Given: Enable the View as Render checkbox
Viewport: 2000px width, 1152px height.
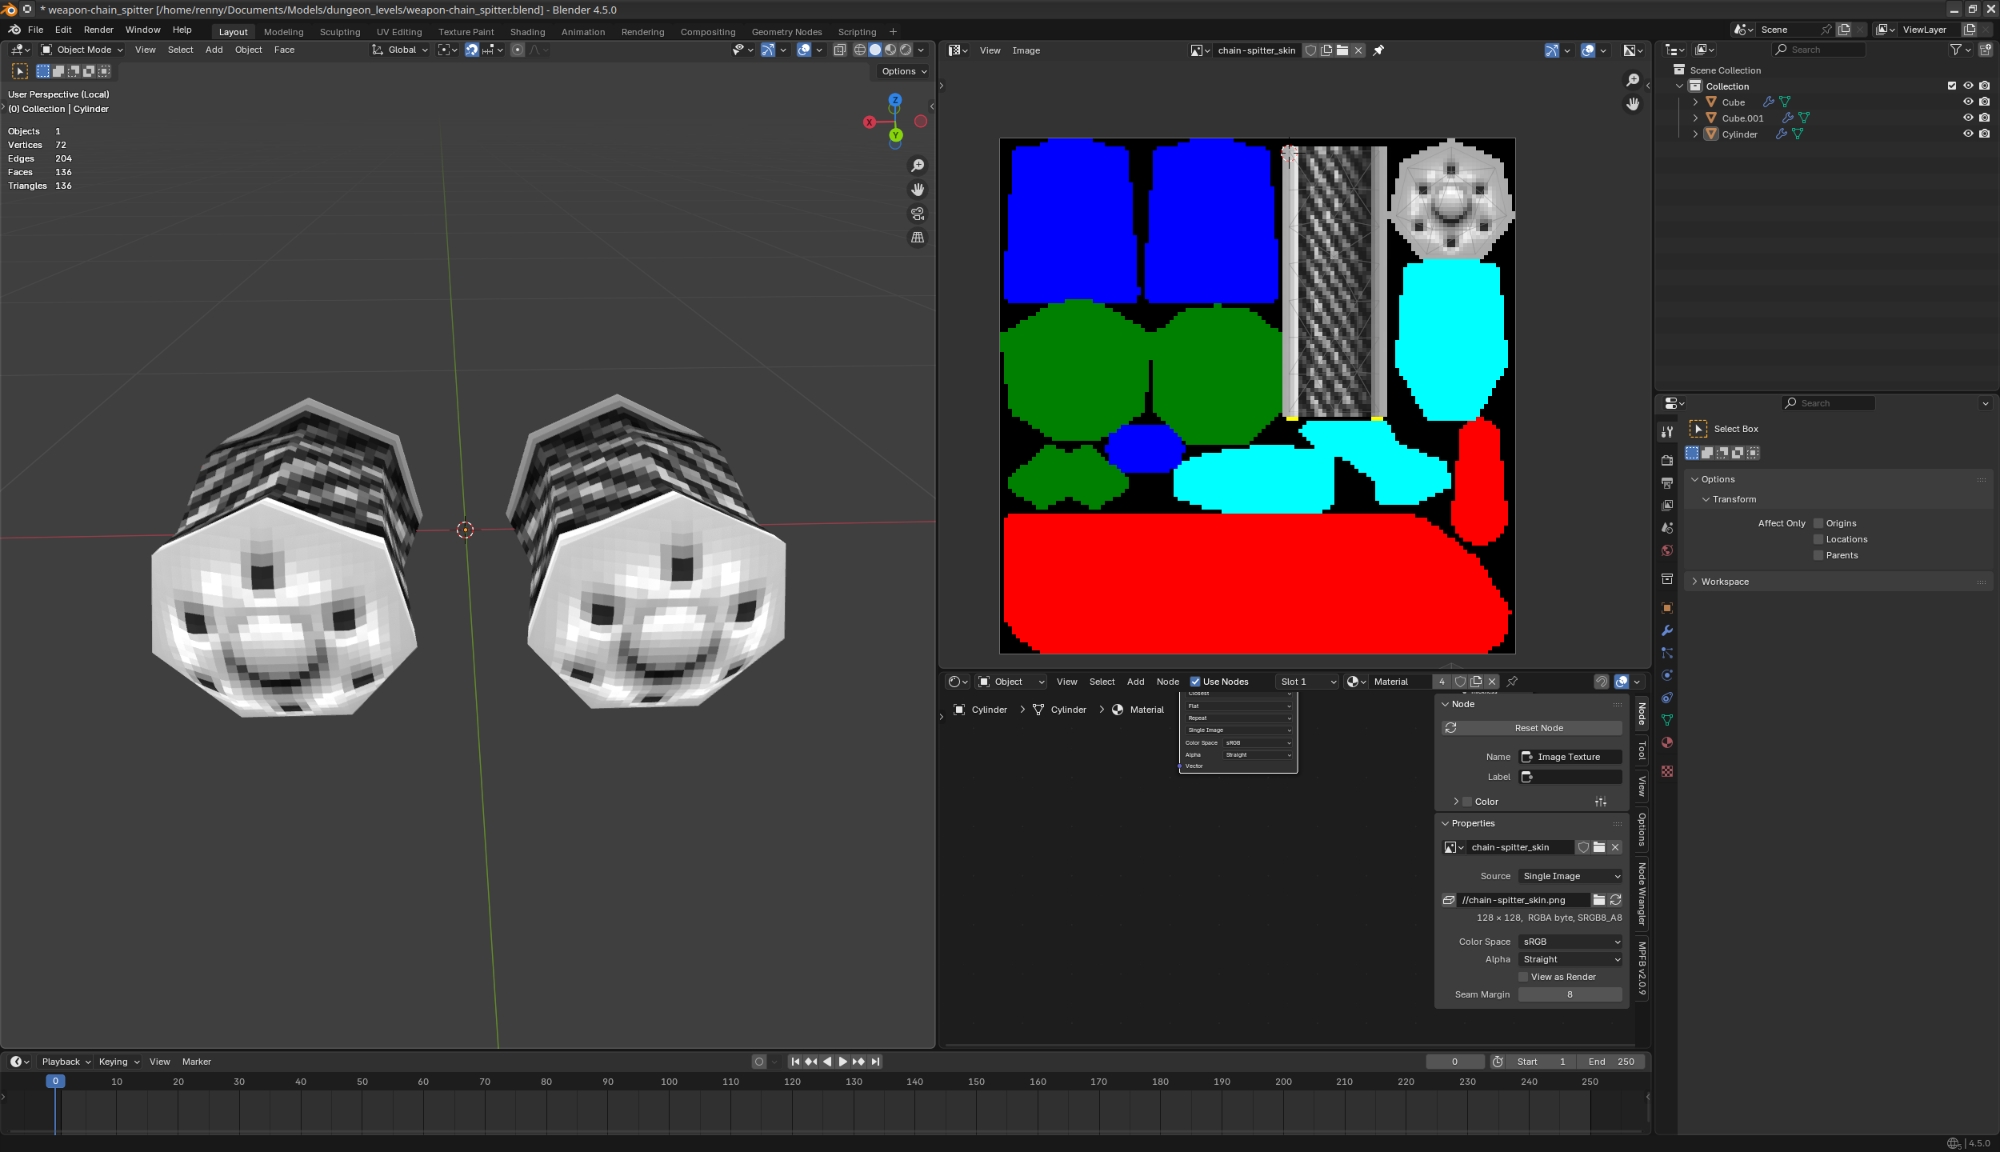Looking at the screenshot, I should 1524,977.
